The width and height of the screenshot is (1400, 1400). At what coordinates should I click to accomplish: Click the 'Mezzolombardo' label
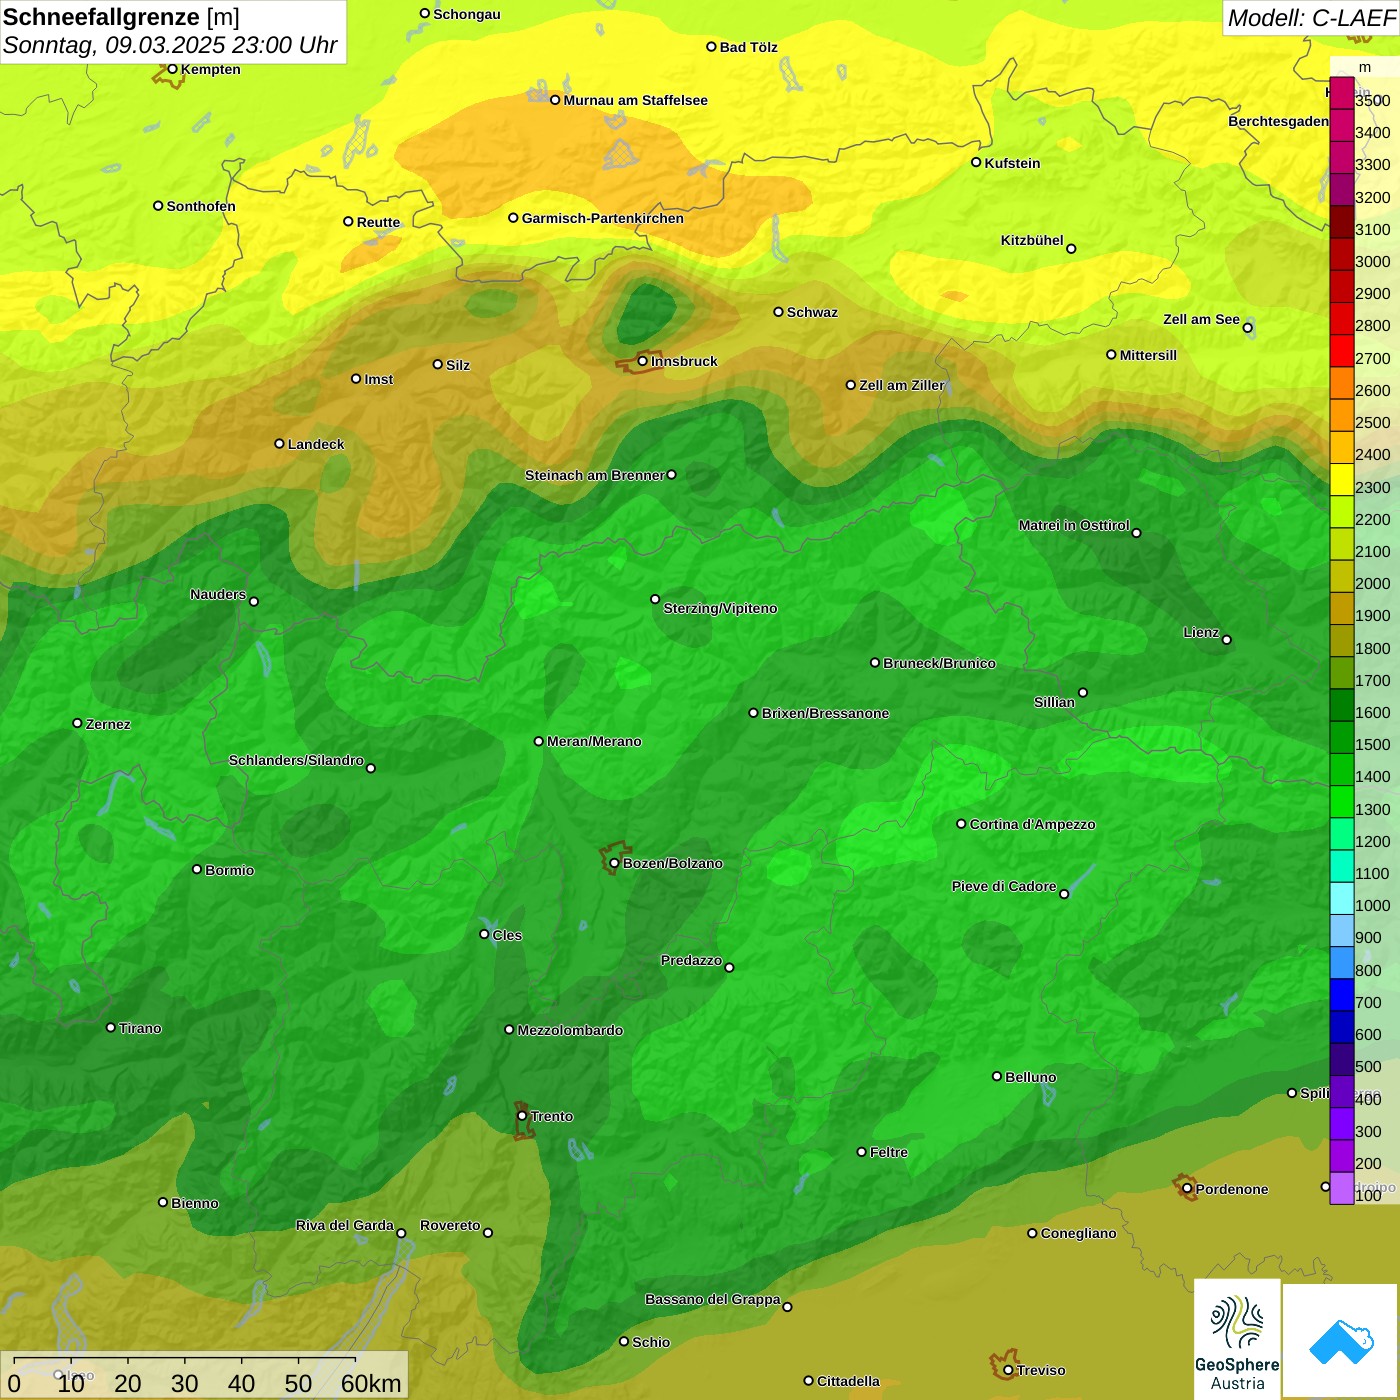pos(570,1030)
